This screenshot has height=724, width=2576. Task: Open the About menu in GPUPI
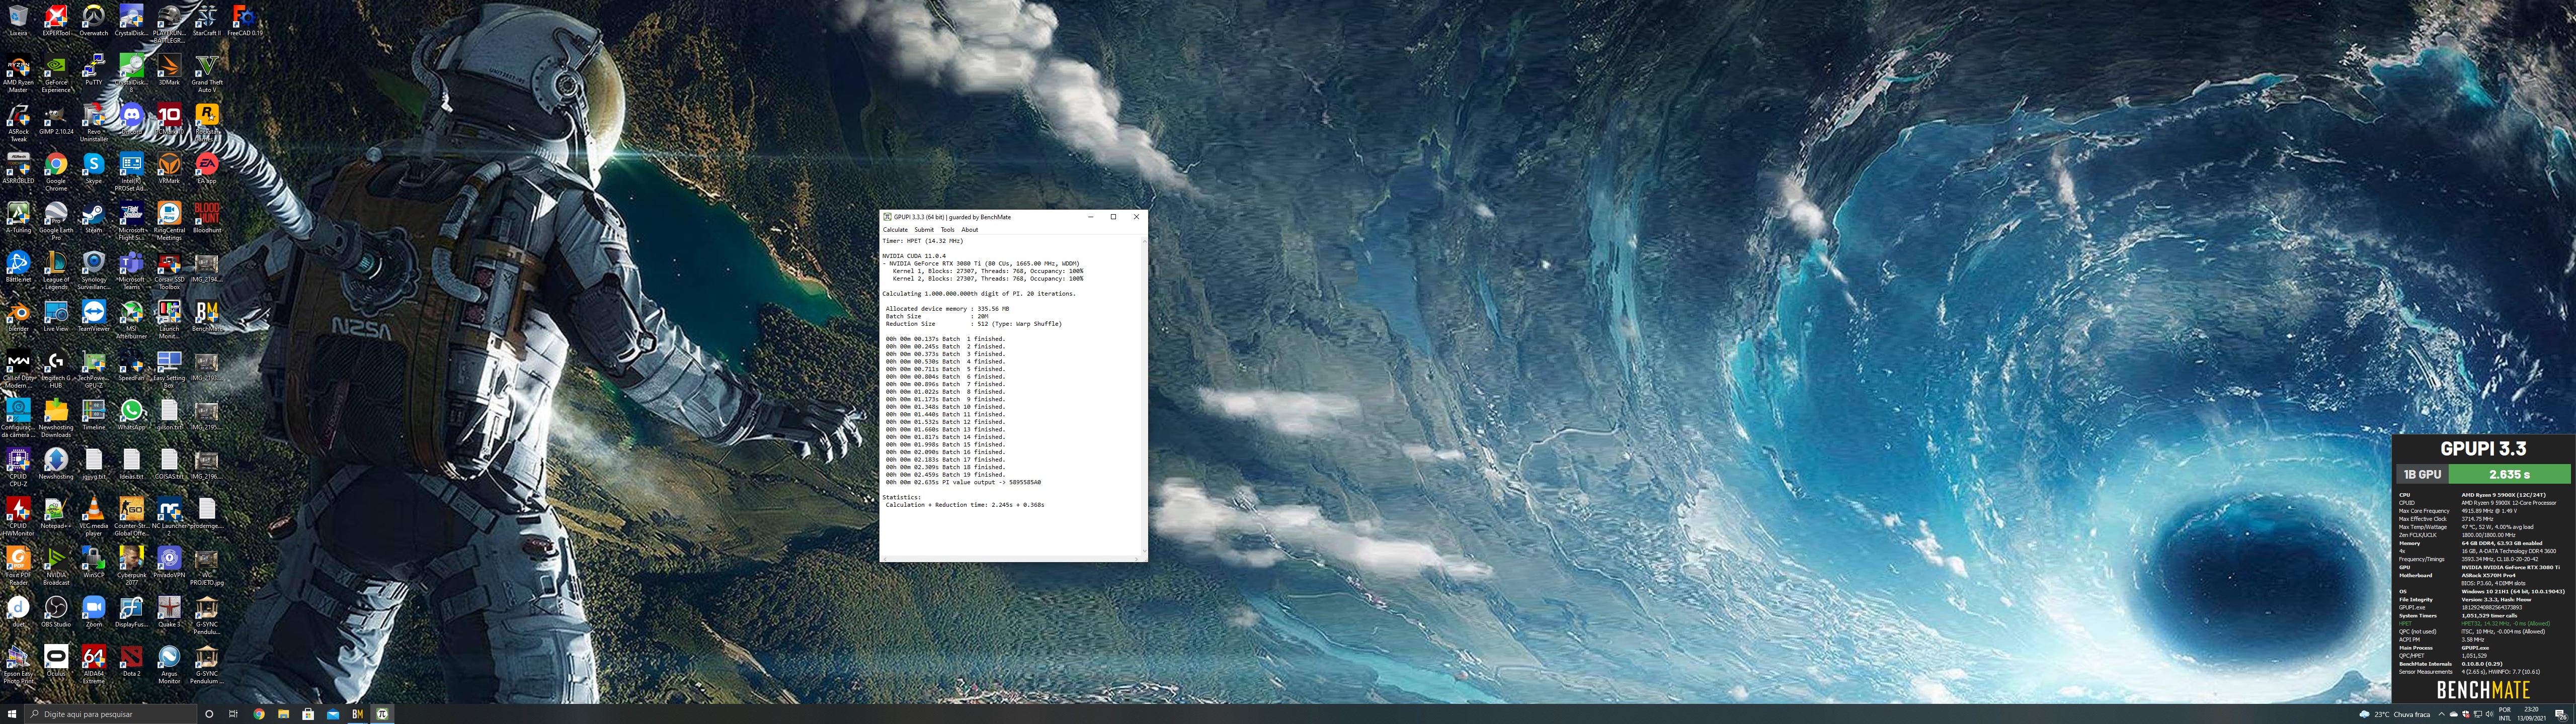point(970,230)
